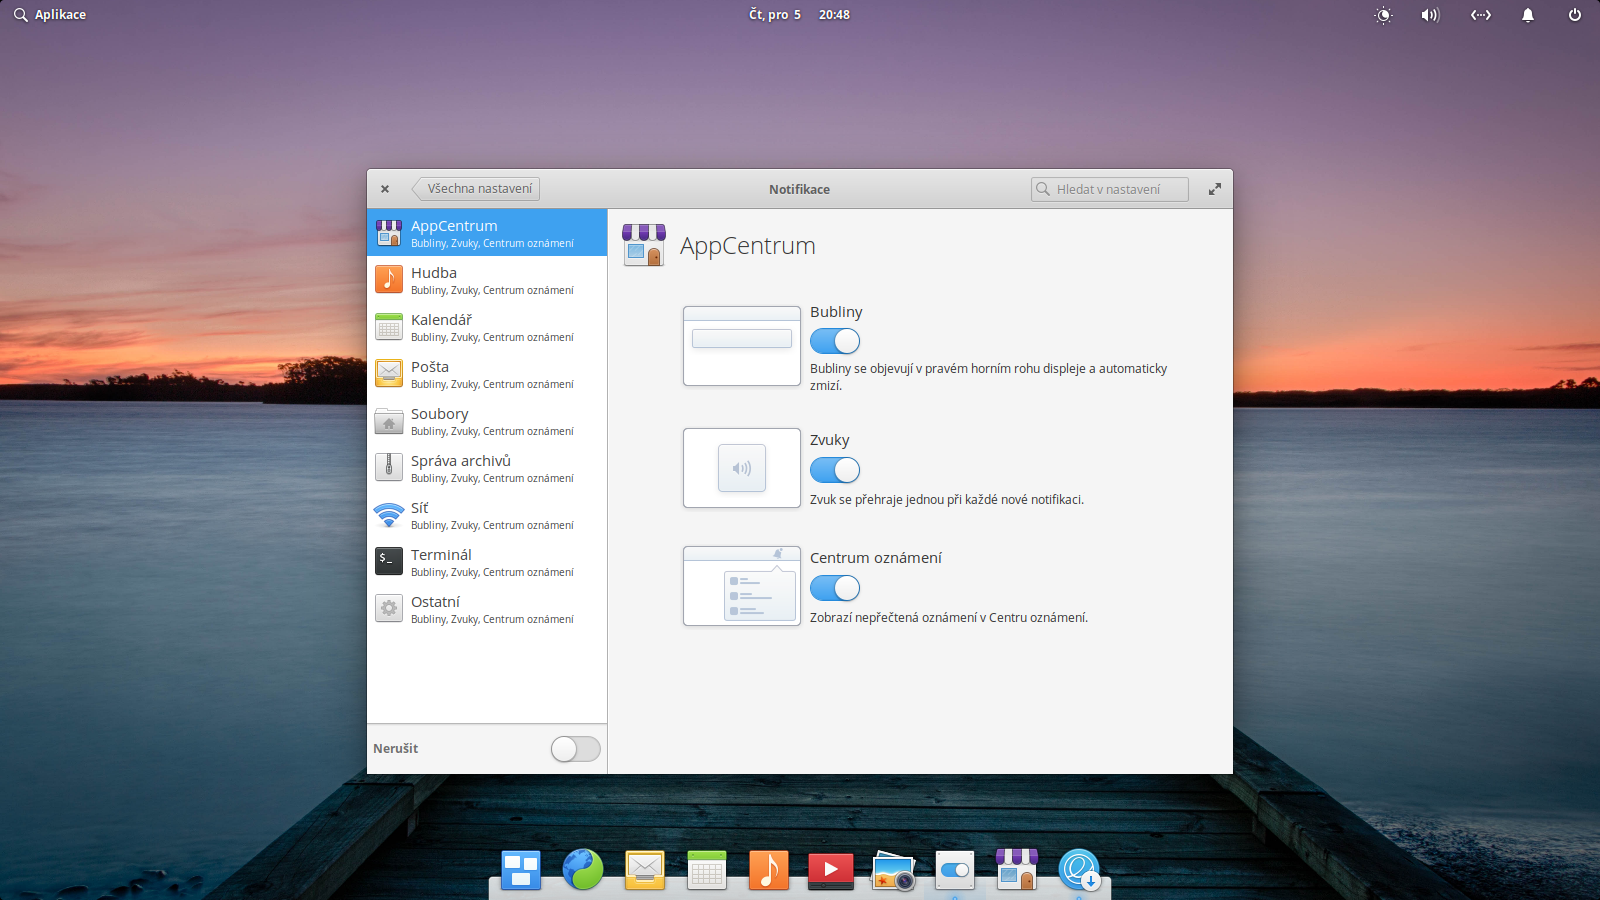Turn off Centrum oznámení toggle

pos(835,588)
